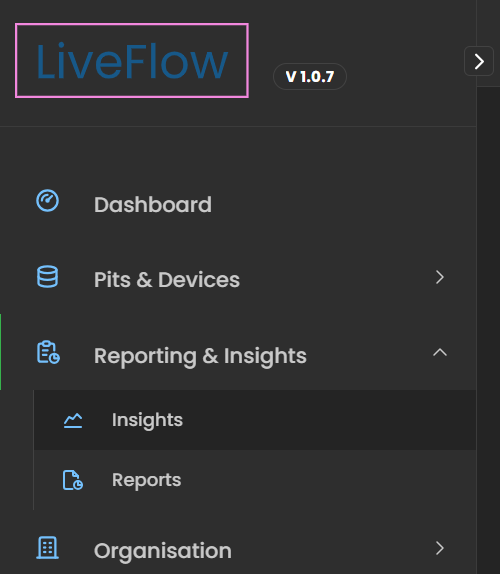Click the V 1.0.7 version badge
Image resolution: width=500 pixels, height=574 pixels.
click(310, 77)
